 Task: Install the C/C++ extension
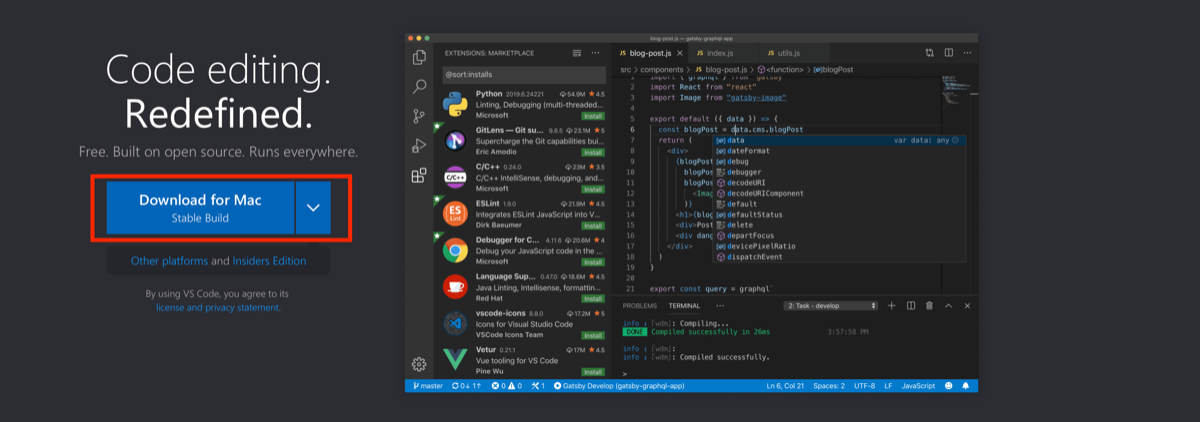[592, 188]
